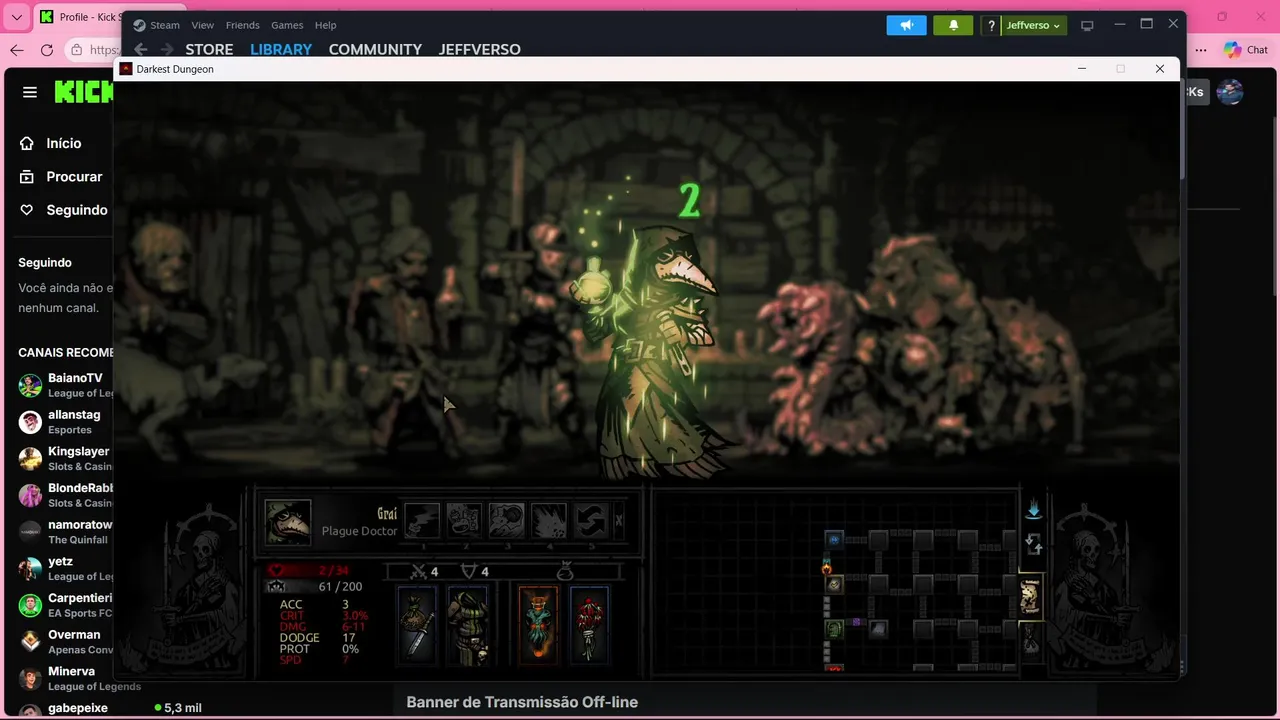Open the Chat button in browser toolbar
1280x720 pixels.
click(x=1246, y=50)
